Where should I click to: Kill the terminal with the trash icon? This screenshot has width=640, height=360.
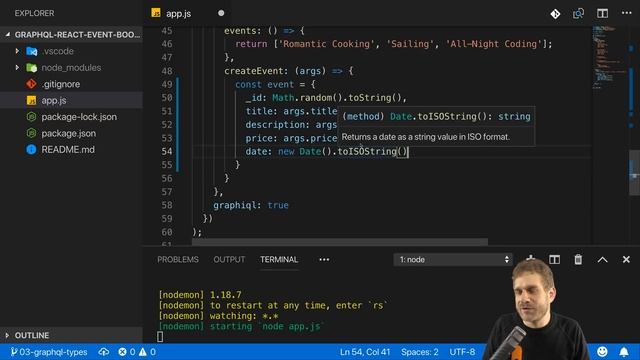(x=578, y=260)
